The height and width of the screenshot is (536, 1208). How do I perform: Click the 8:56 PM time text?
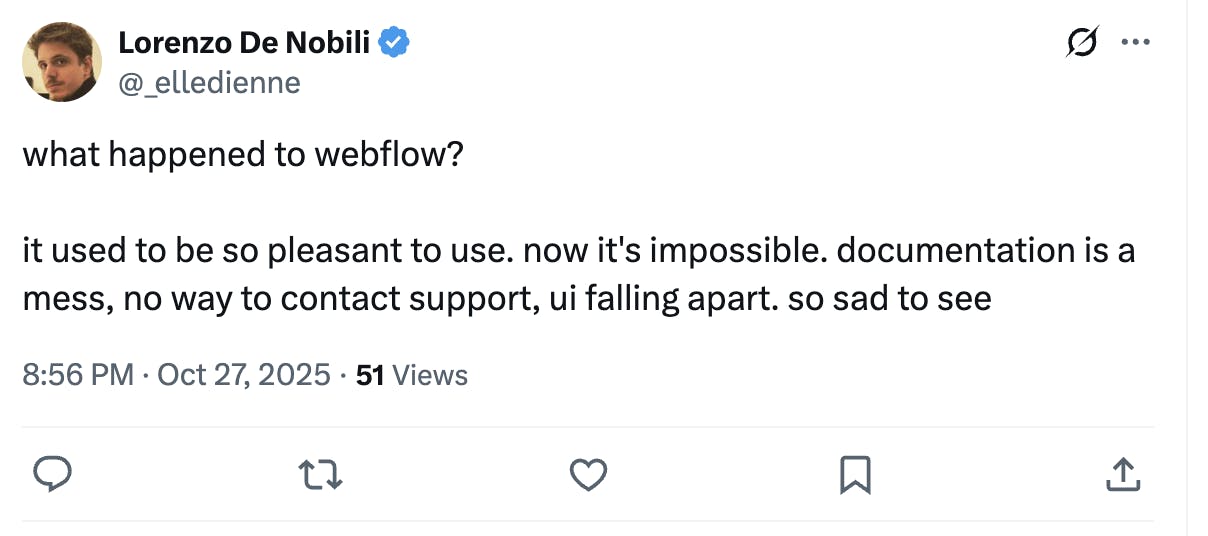pos(77,375)
